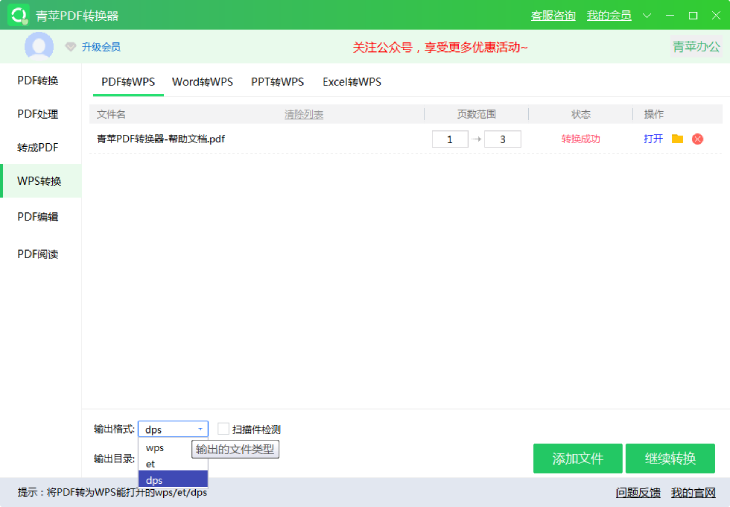The image size is (730, 507).
Task: Switch to Word转WPS tab
Action: 203,82
